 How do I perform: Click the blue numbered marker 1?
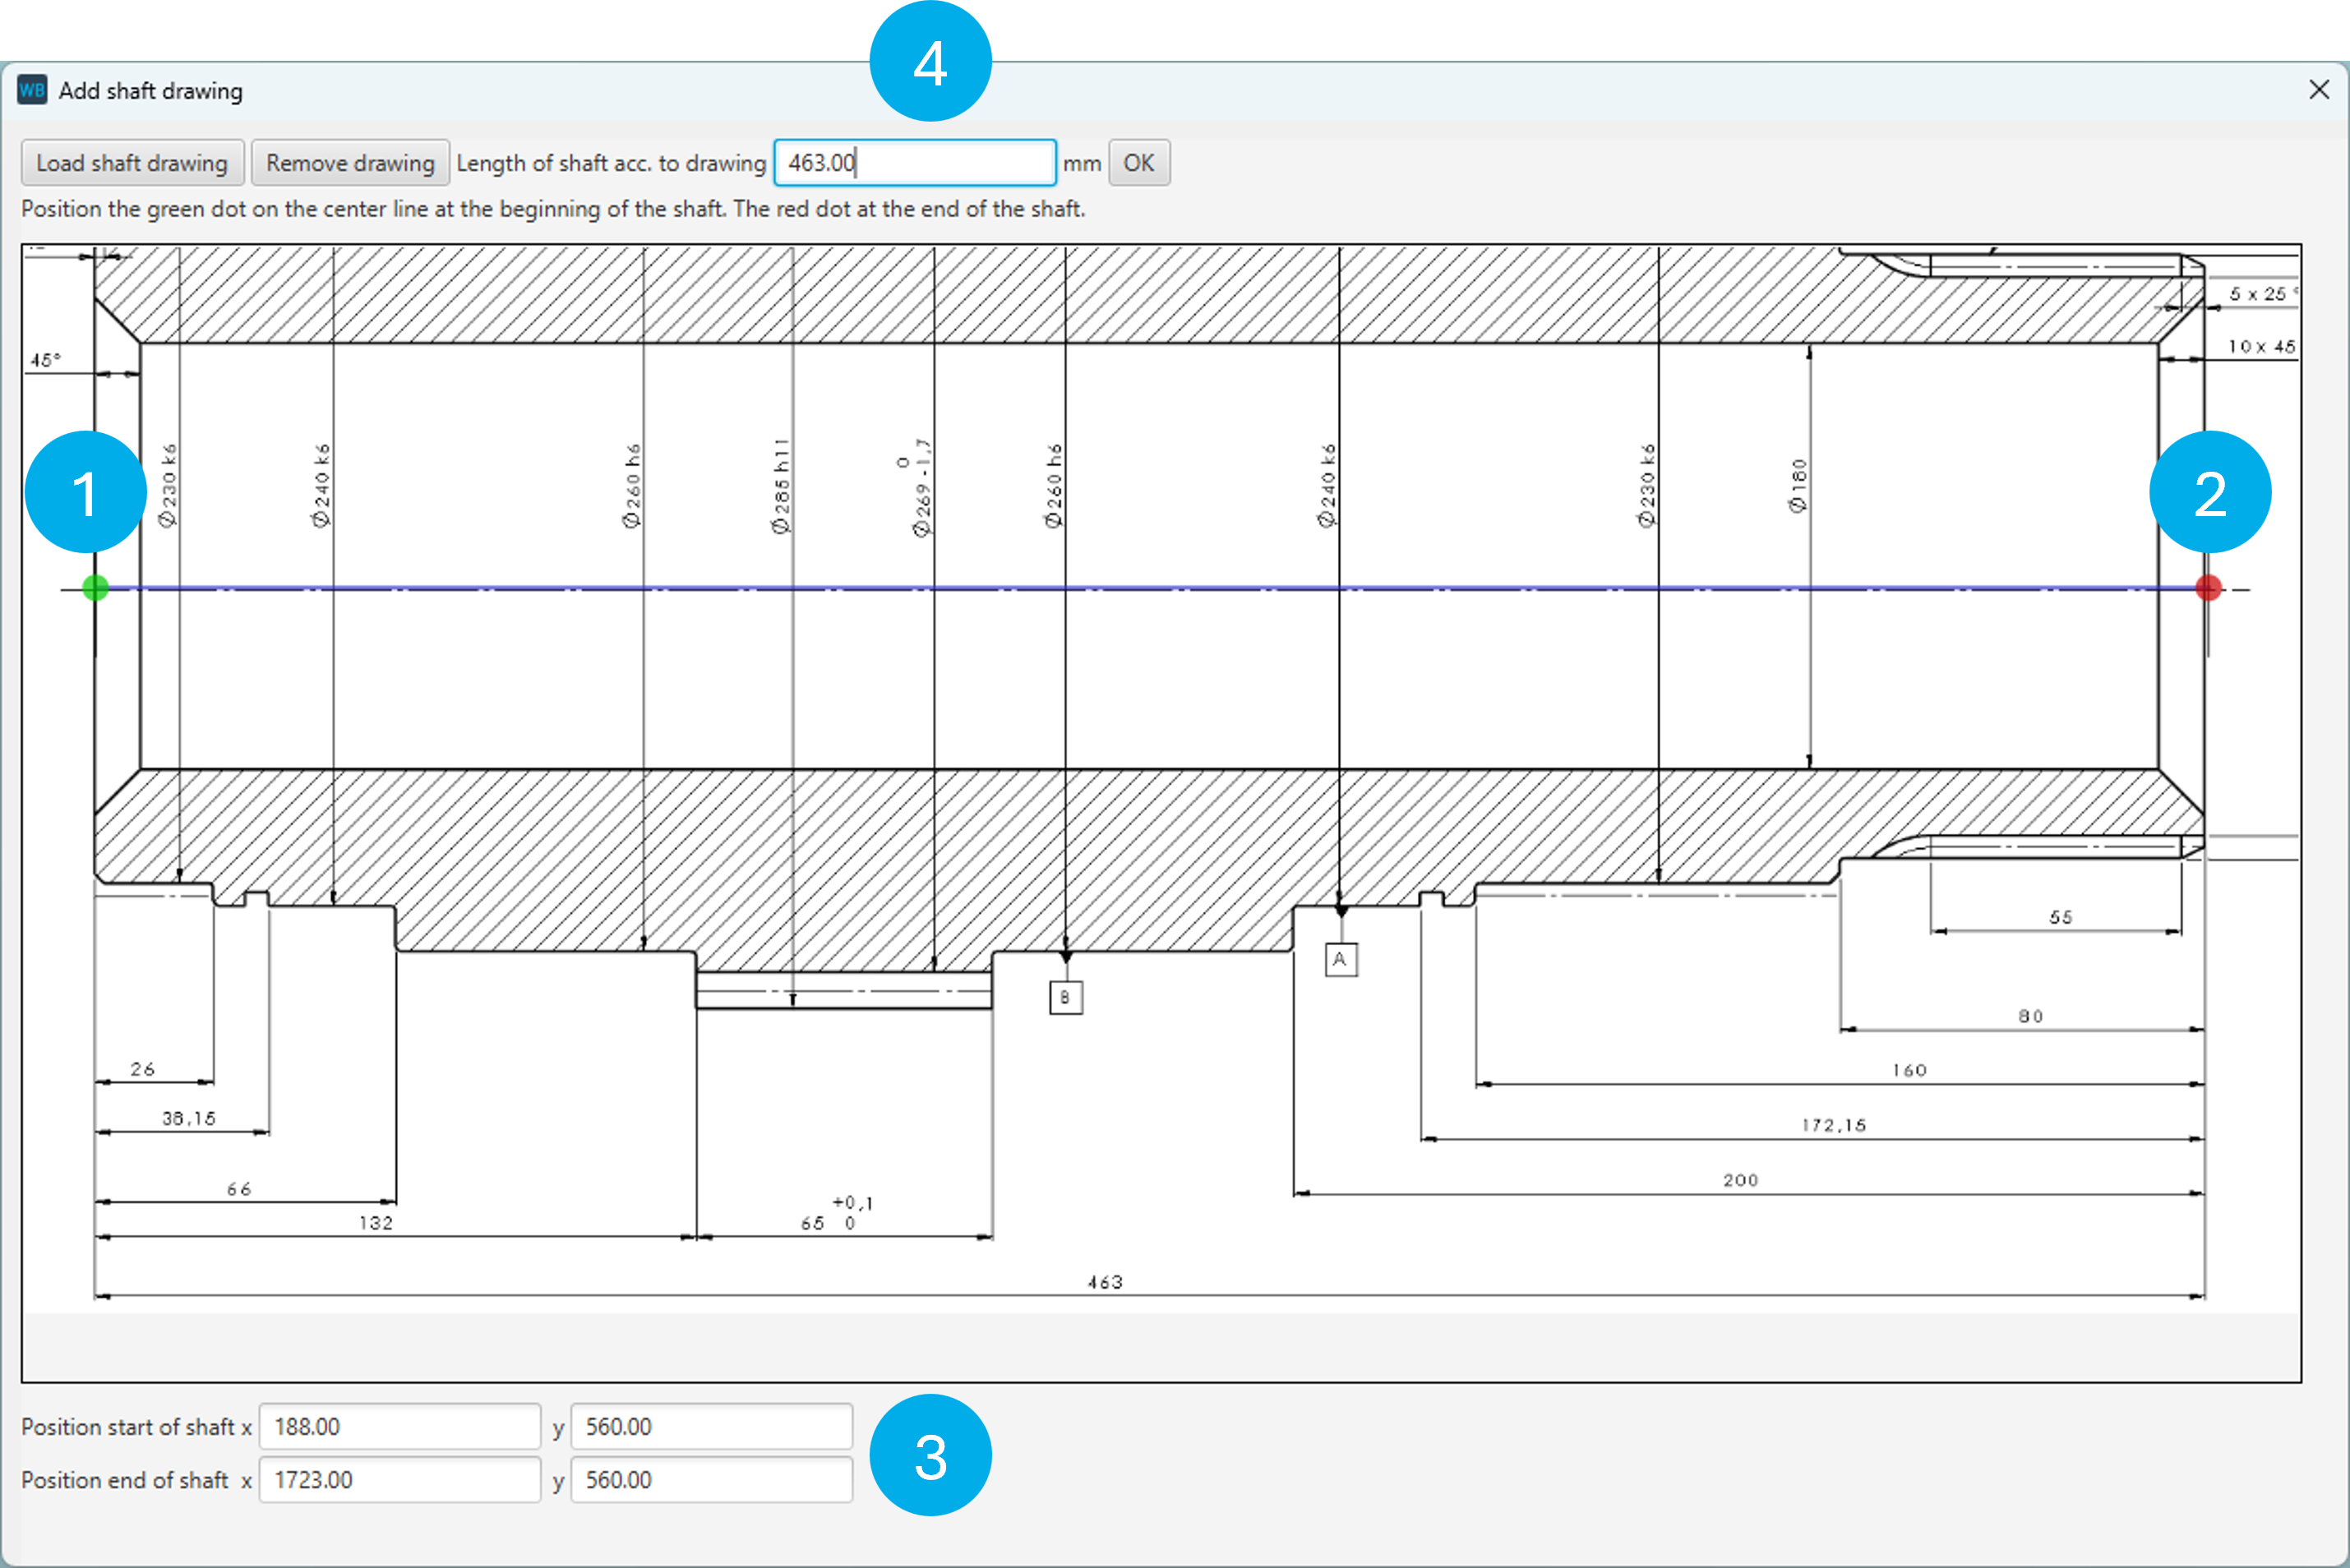pos(86,492)
